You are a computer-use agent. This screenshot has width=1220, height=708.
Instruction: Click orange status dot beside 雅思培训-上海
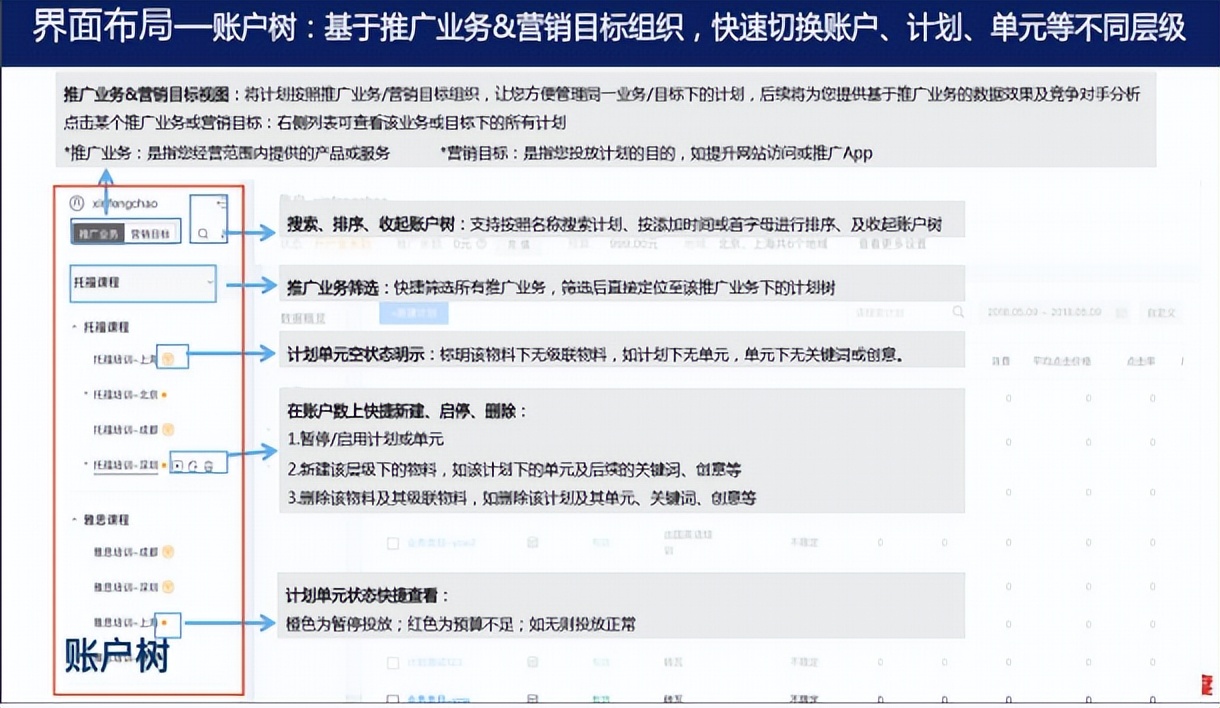[164, 622]
